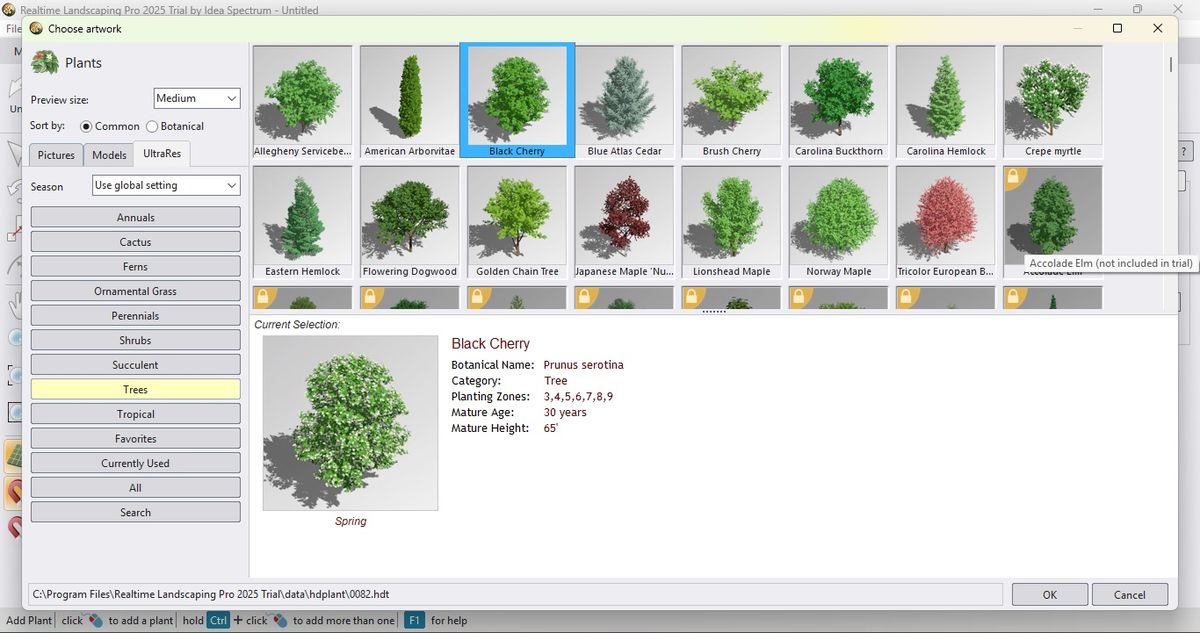Image resolution: width=1200 pixels, height=633 pixels.
Task: Open the Shrubs category
Action: [135, 339]
